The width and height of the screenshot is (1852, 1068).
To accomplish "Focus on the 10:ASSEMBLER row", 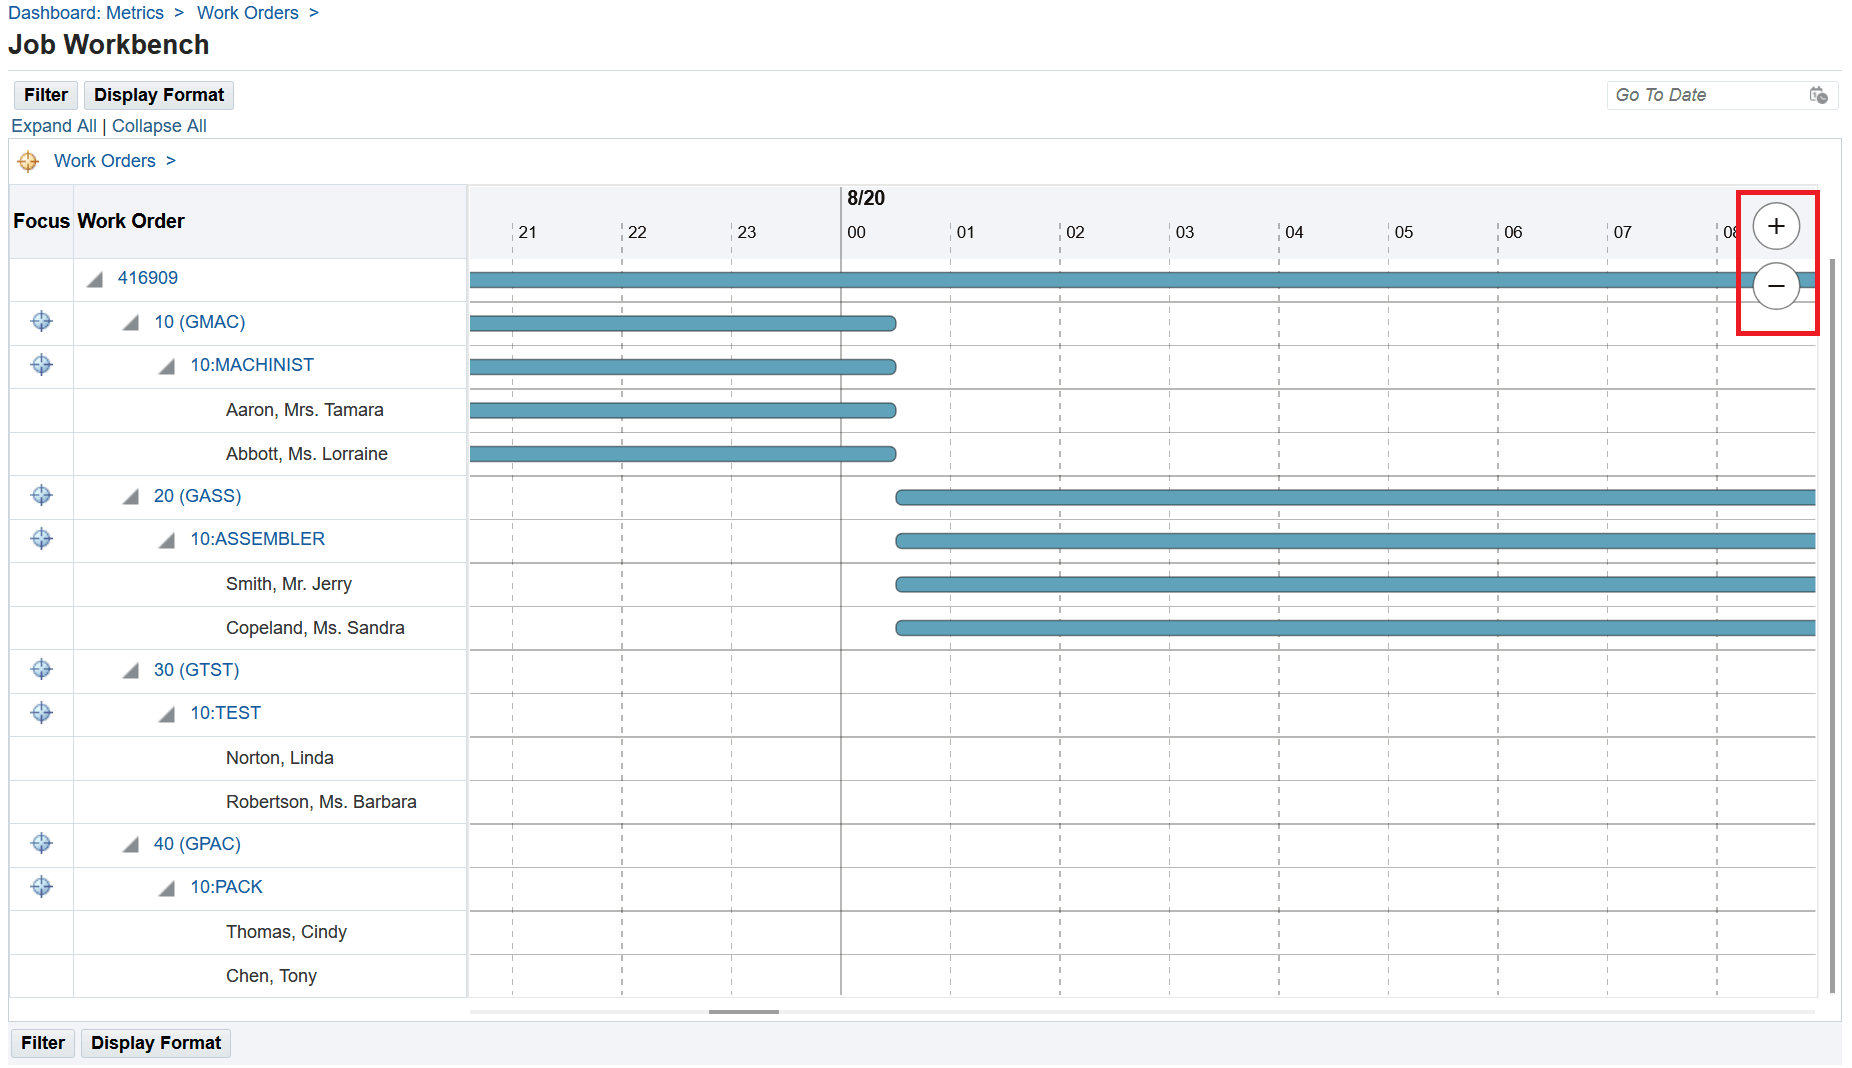I will 41,539.
